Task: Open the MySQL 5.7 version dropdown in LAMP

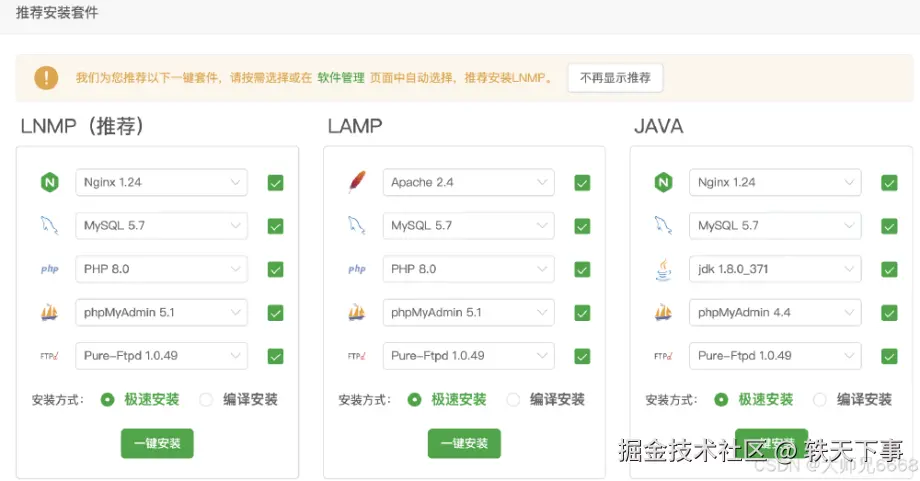Action: click(468, 226)
